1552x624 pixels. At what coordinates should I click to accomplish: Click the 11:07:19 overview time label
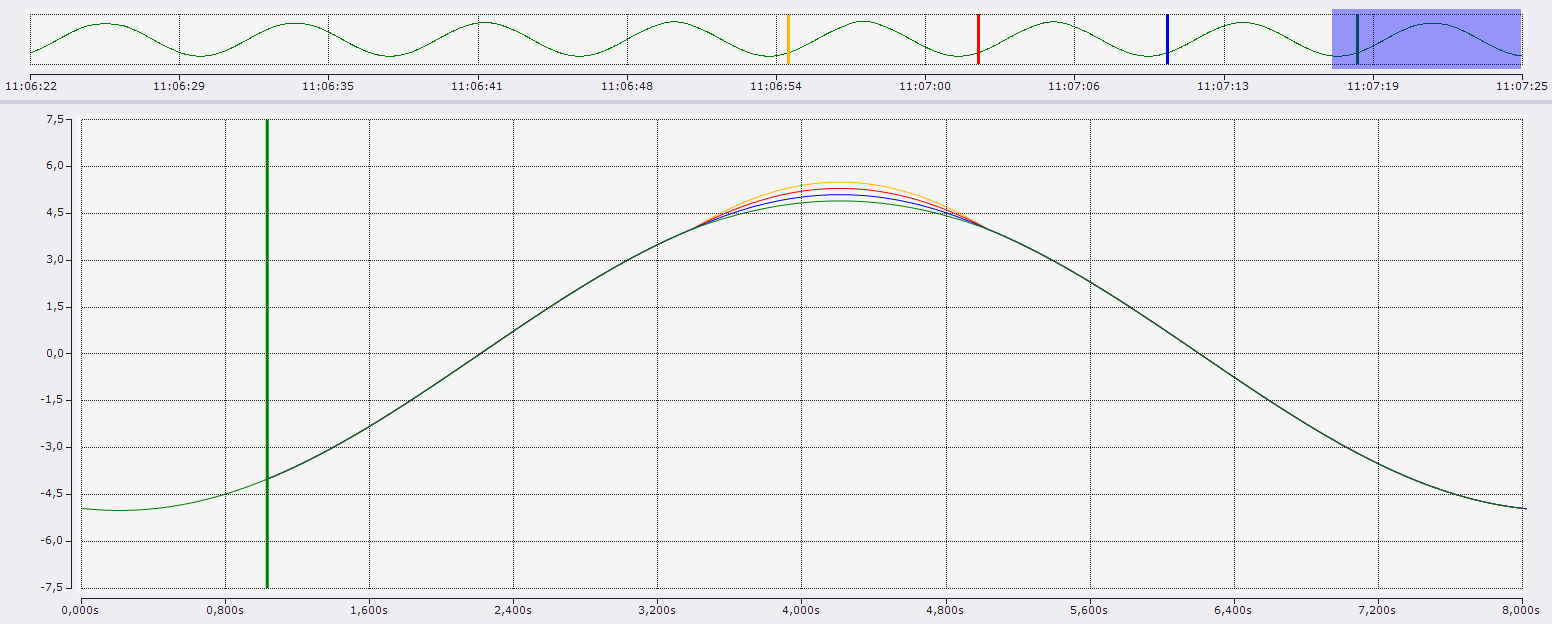(x=1372, y=86)
